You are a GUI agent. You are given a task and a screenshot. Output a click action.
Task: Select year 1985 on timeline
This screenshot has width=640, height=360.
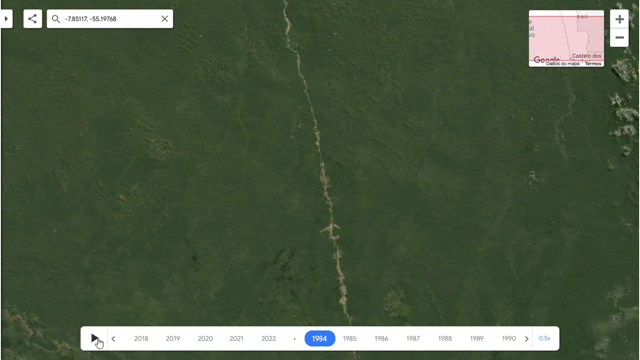[x=350, y=338]
